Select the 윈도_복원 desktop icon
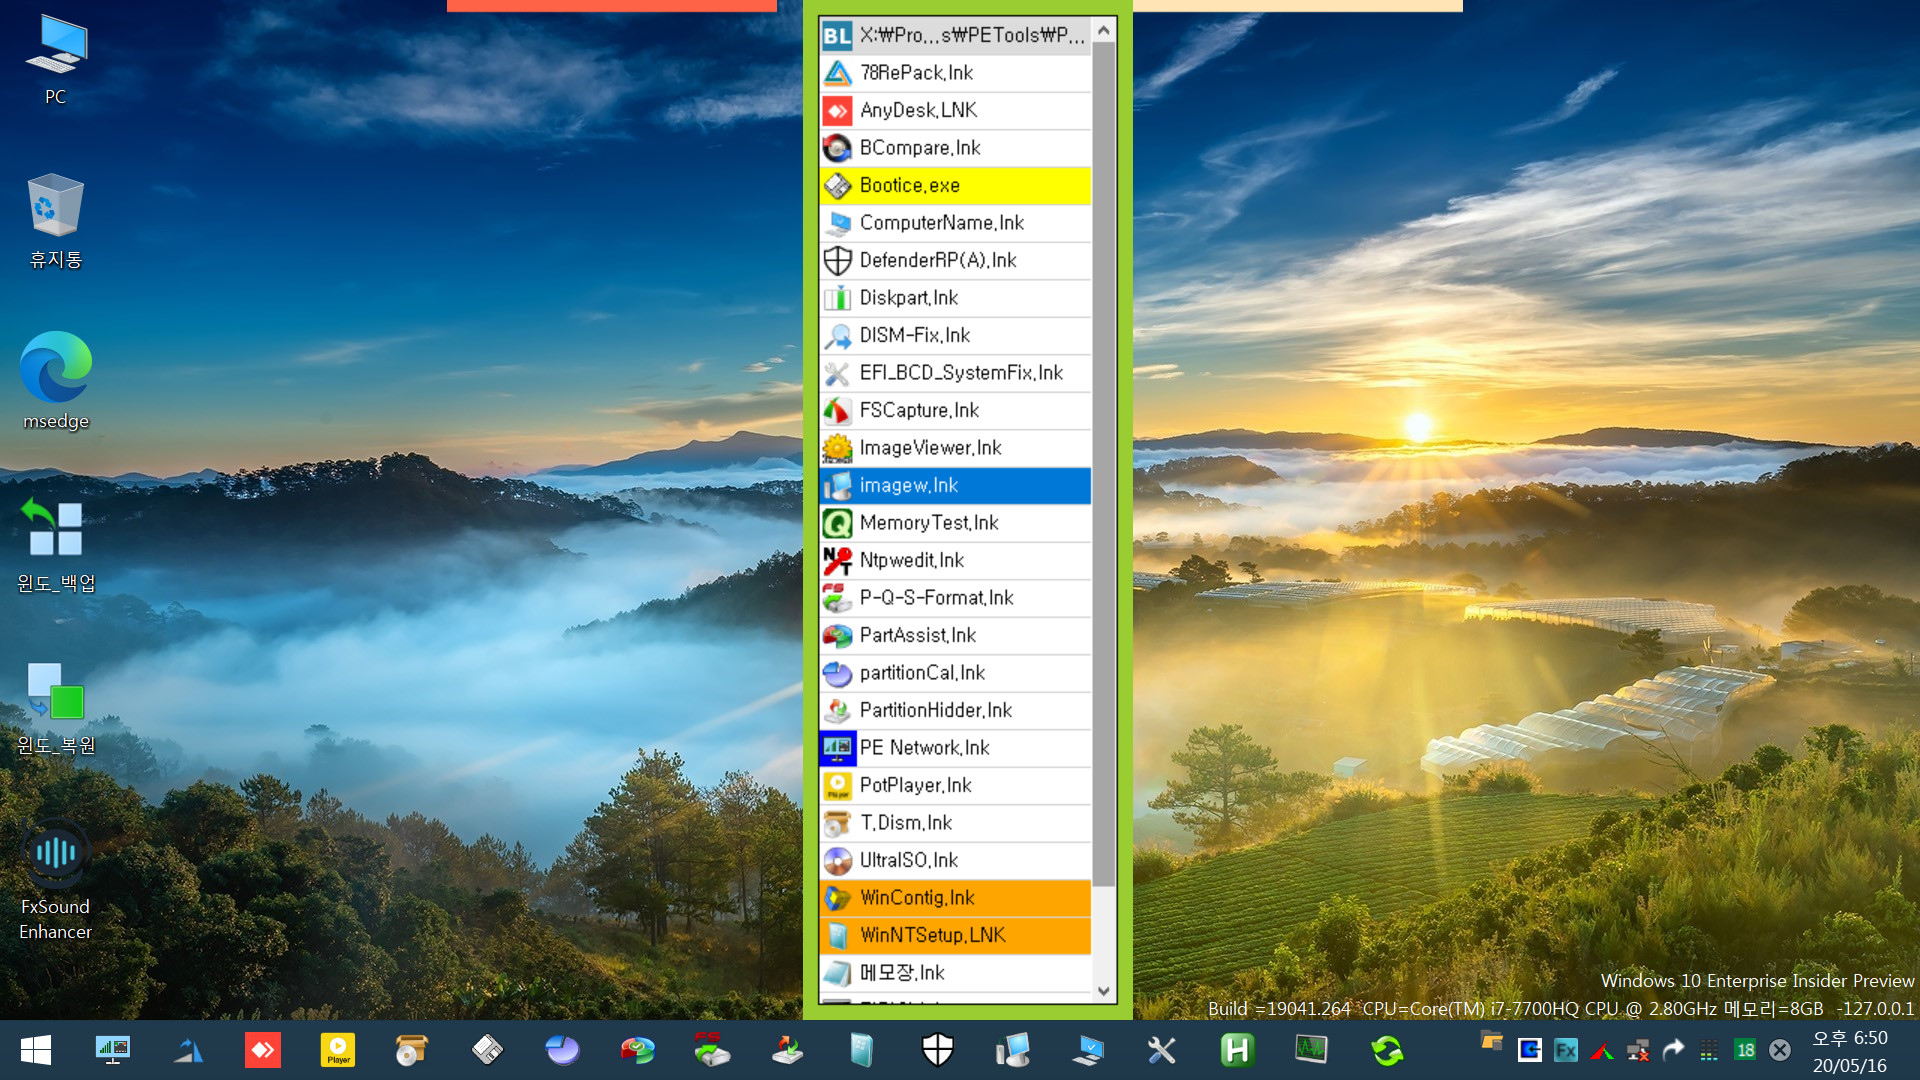The width and height of the screenshot is (1920, 1080). point(56,707)
